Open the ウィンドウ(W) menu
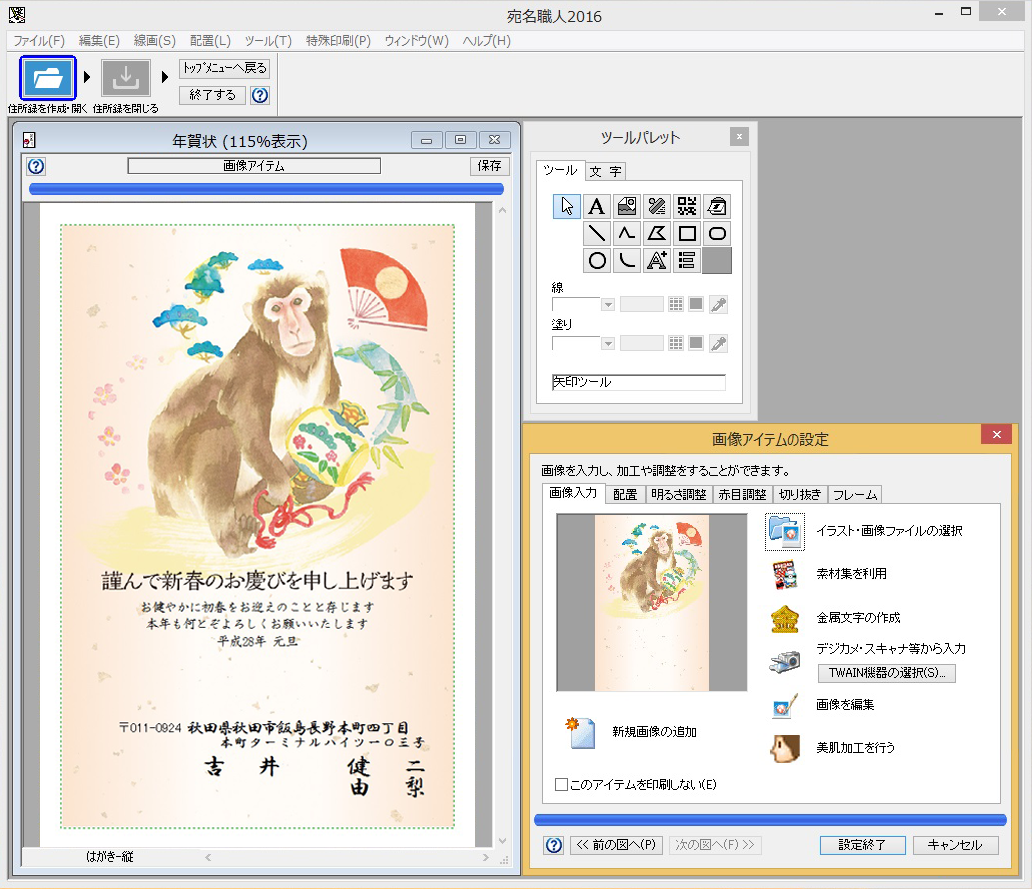Image resolution: width=1032 pixels, height=889 pixels. tap(417, 41)
